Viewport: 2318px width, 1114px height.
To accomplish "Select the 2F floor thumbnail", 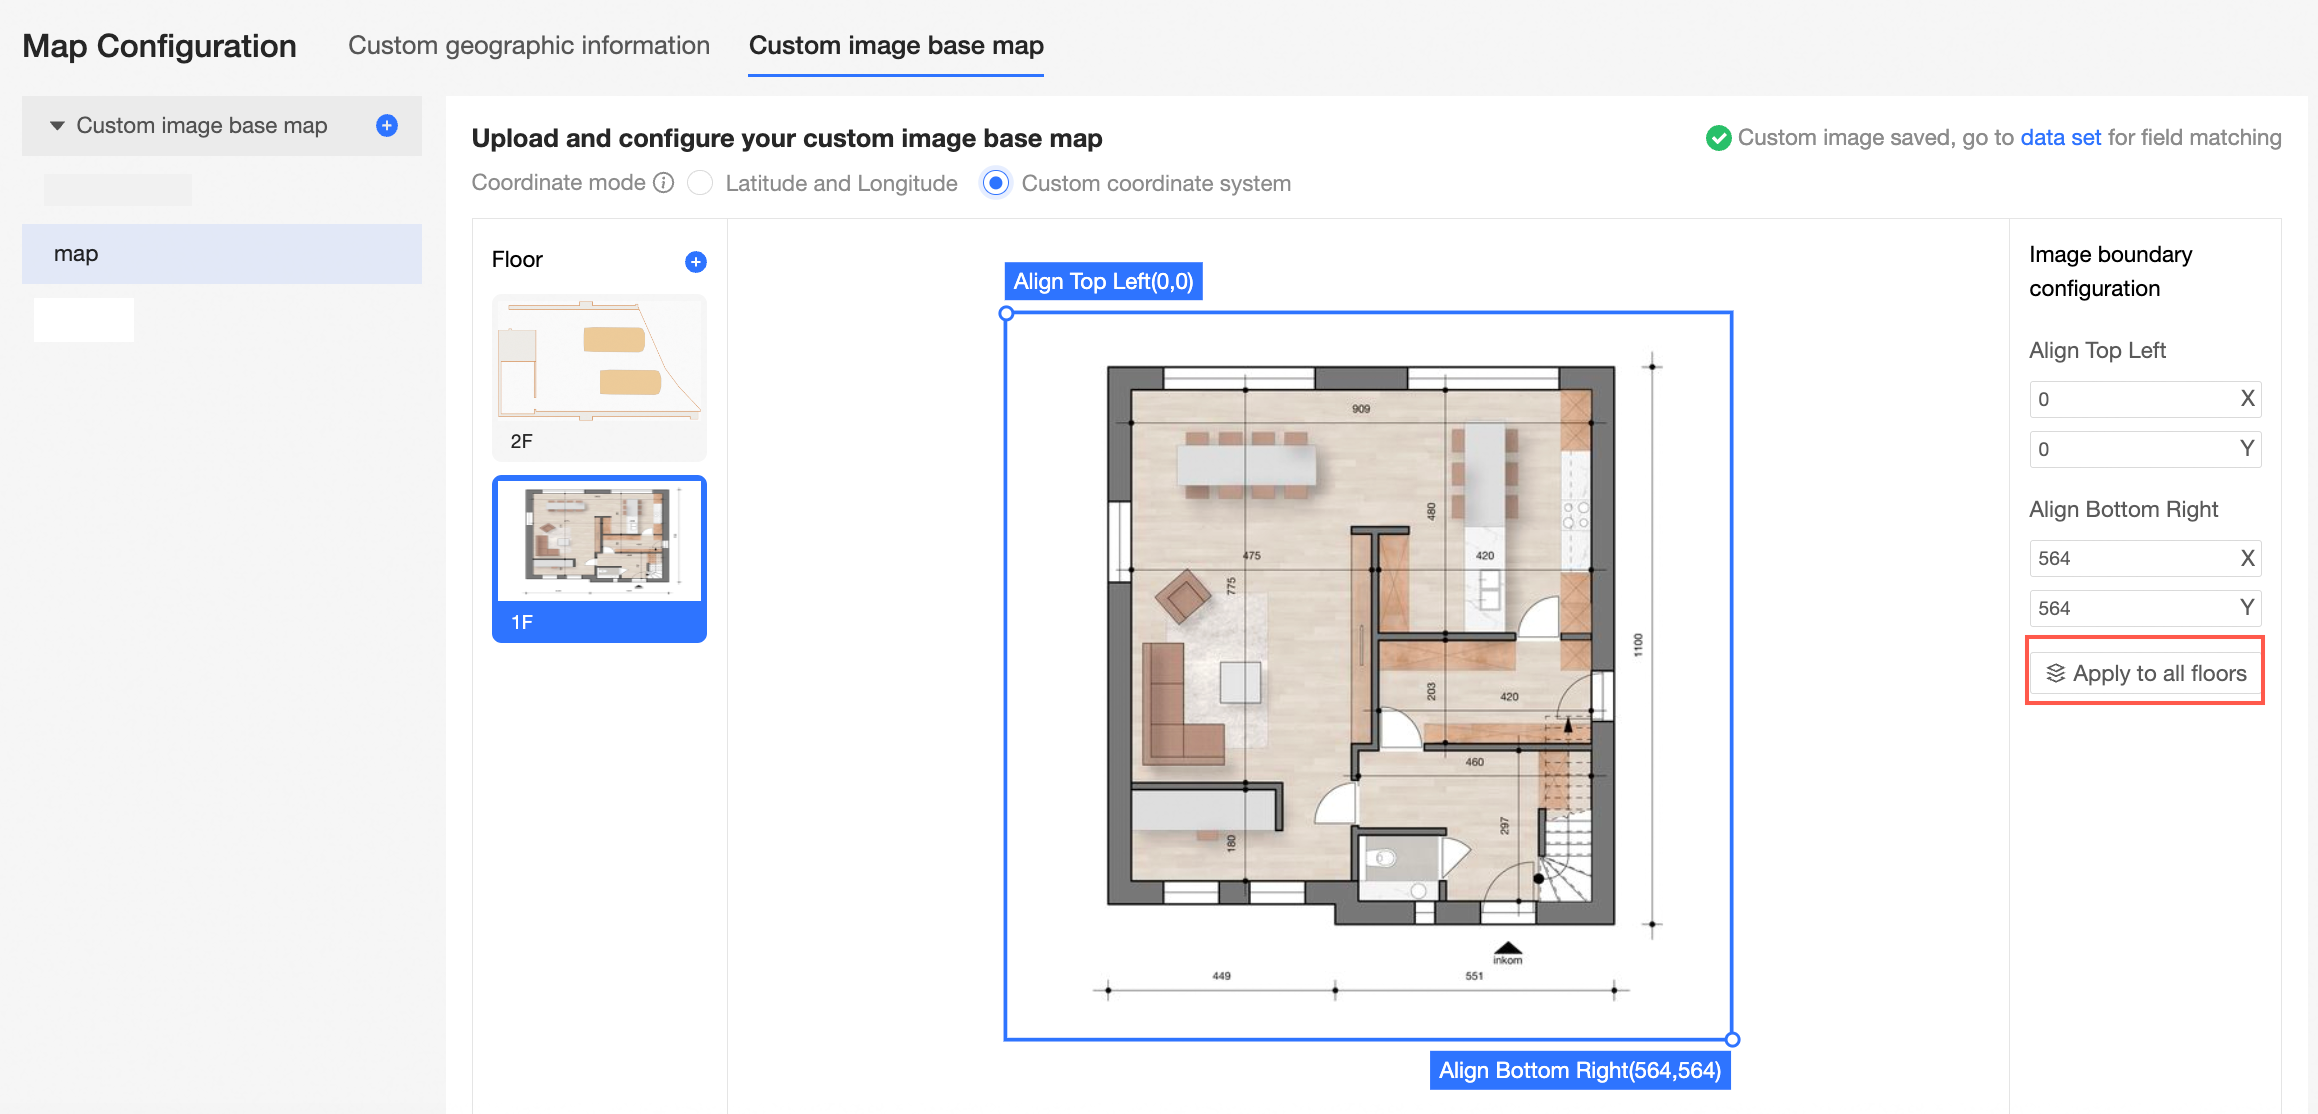I will (x=599, y=377).
